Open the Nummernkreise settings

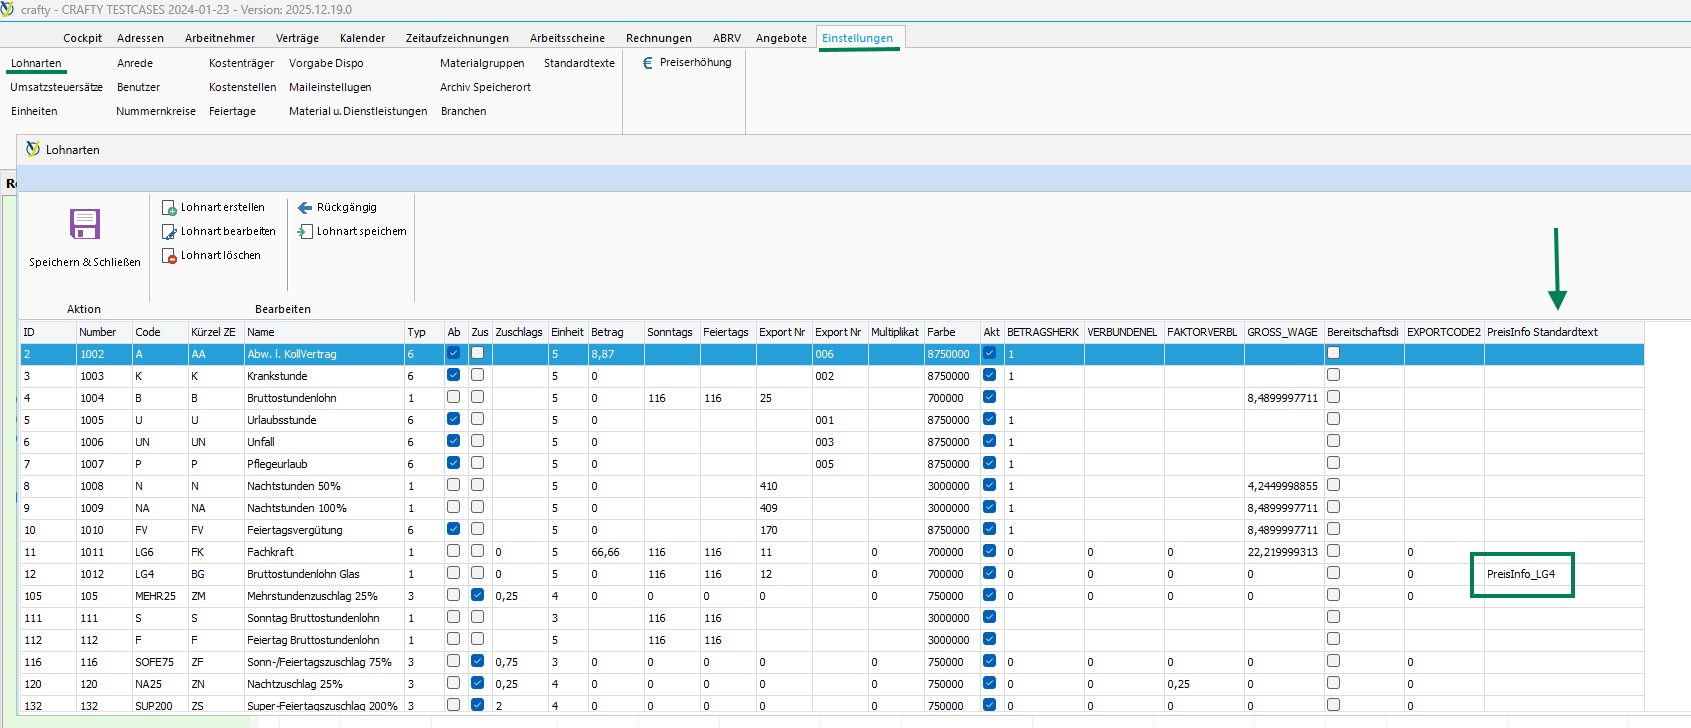click(x=156, y=111)
